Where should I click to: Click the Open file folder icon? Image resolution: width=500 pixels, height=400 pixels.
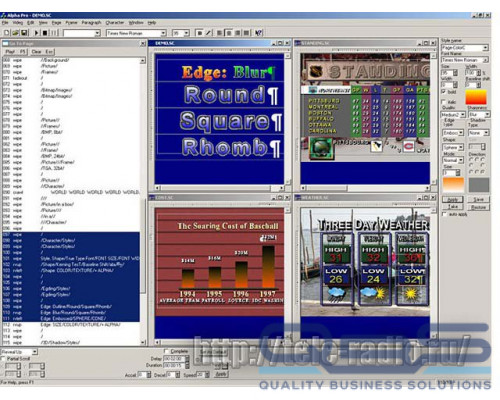tap(15, 33)
